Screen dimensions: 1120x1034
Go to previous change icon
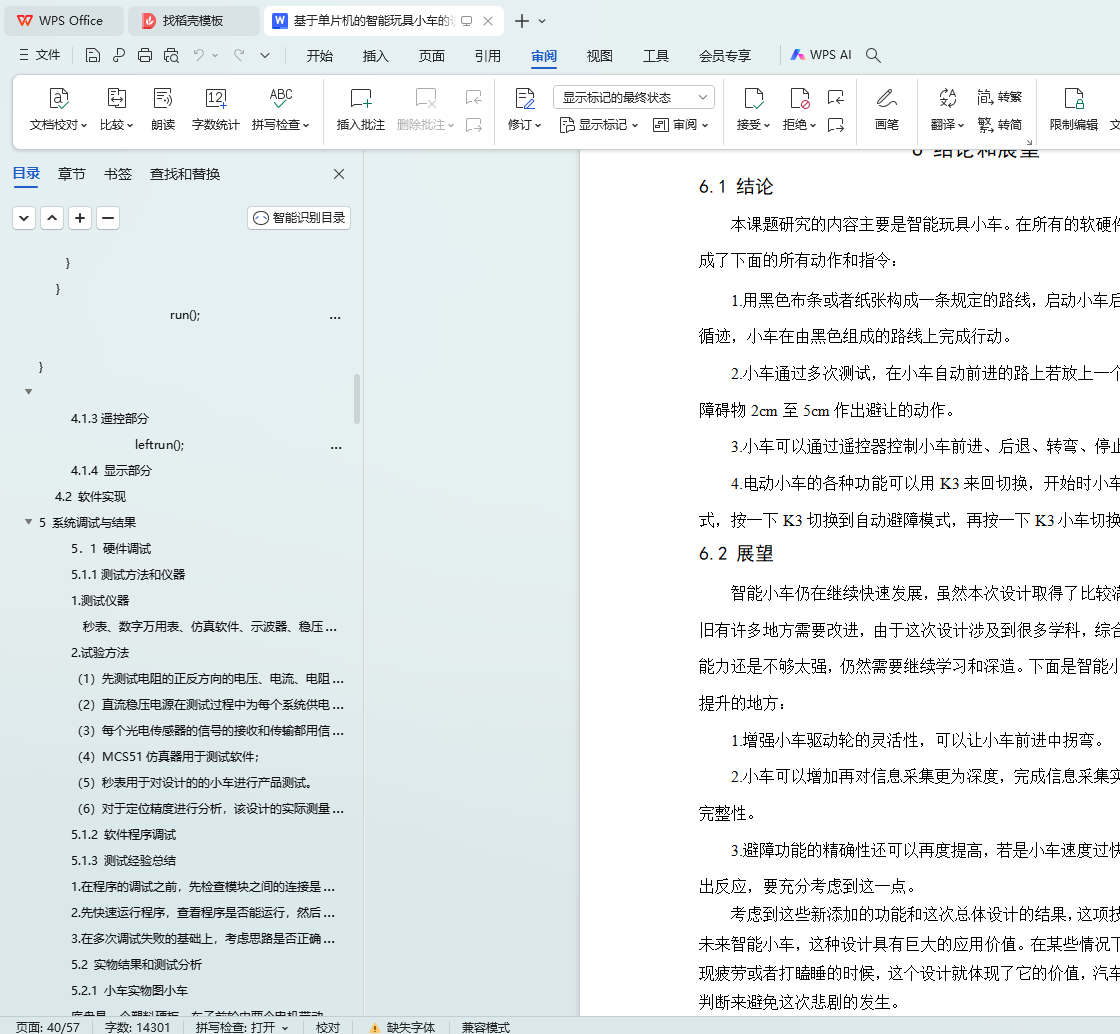pos(836,97)
